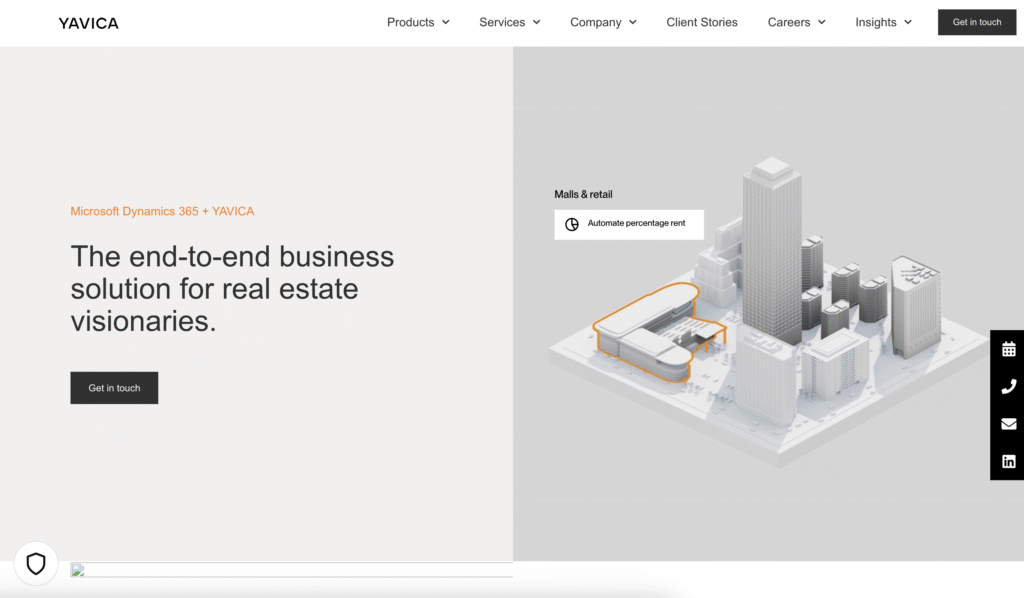1024x598 pixels.
Task: Click the hero Get in touch button
Action: pos(114,388)
